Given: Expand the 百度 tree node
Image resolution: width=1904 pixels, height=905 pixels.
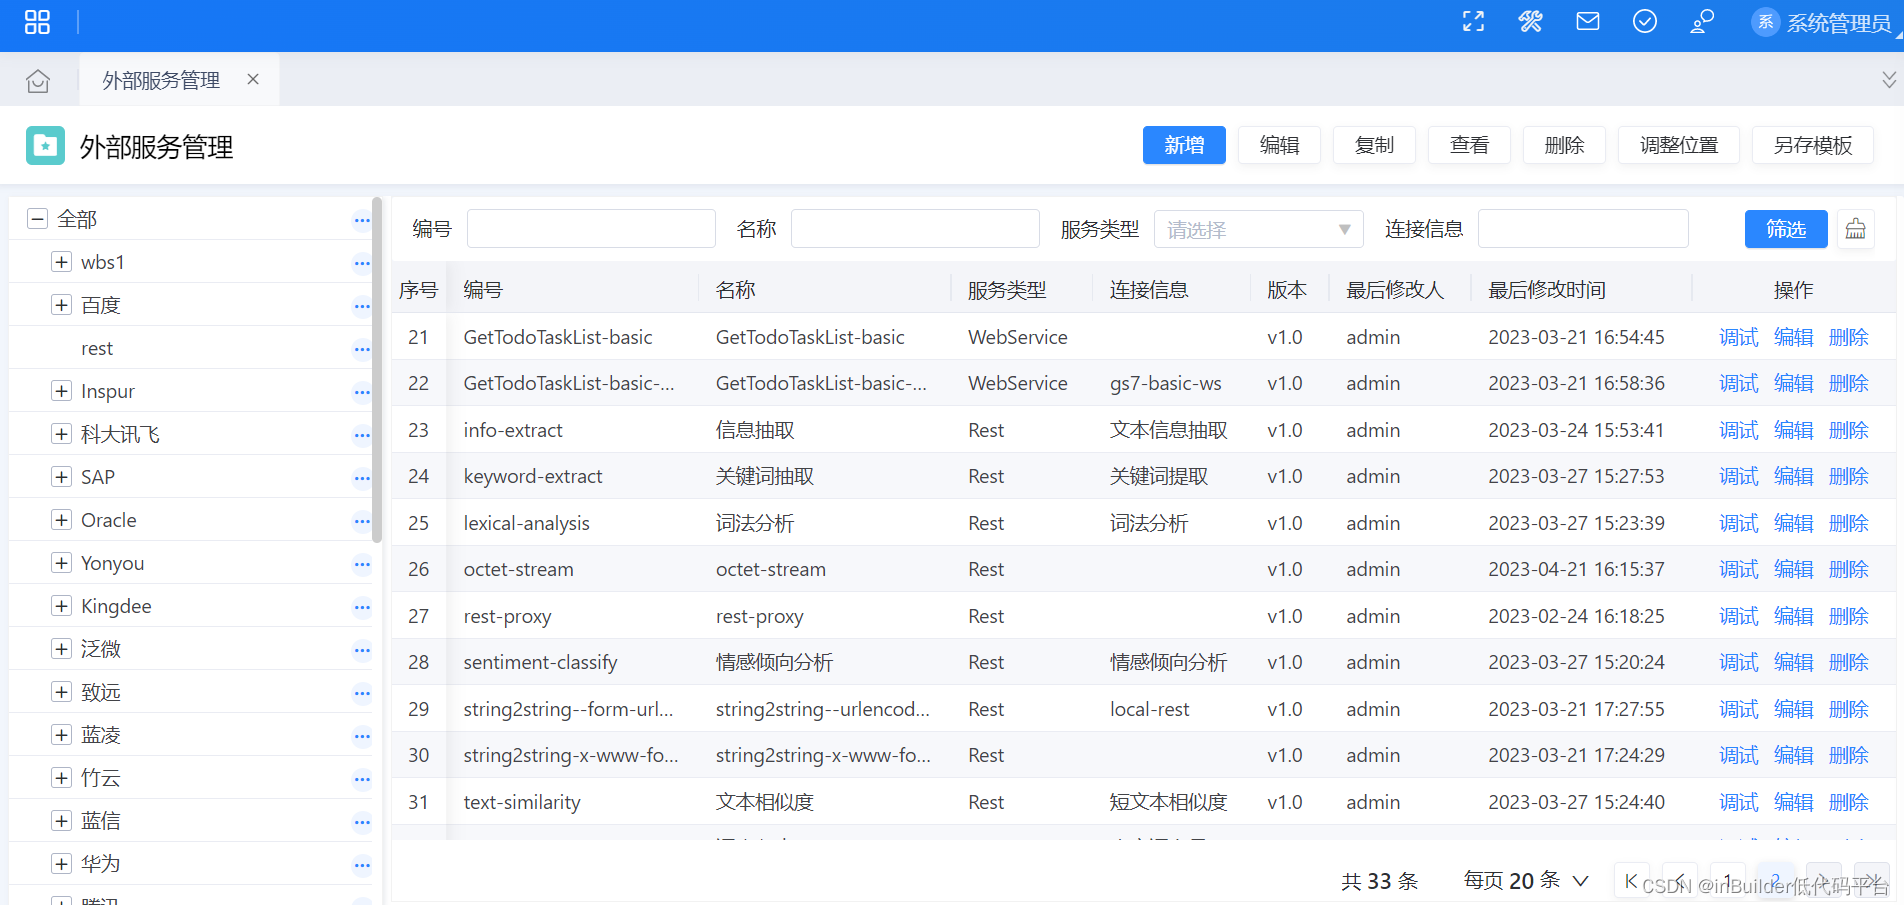Looking at the screenshot, I should (61, 304).
